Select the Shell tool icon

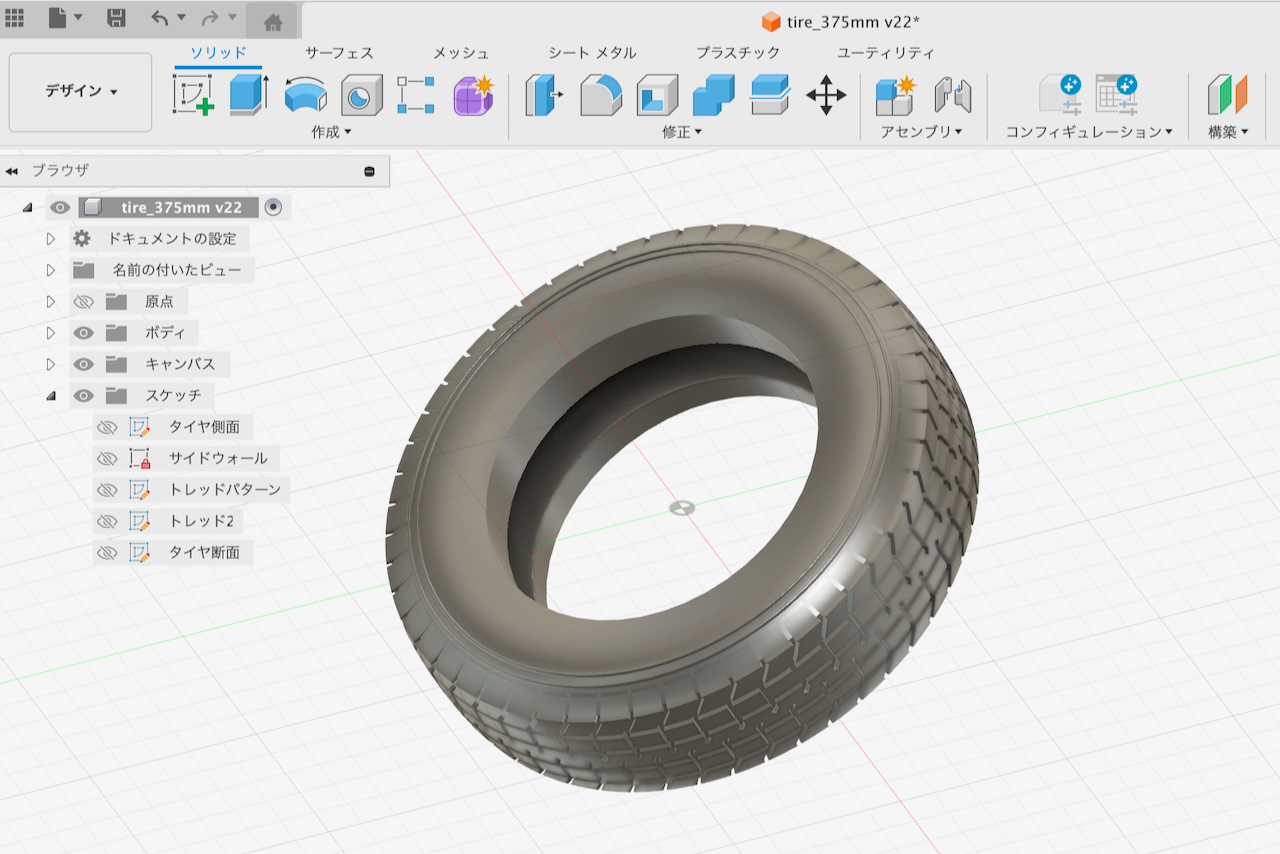coord(657,95)
